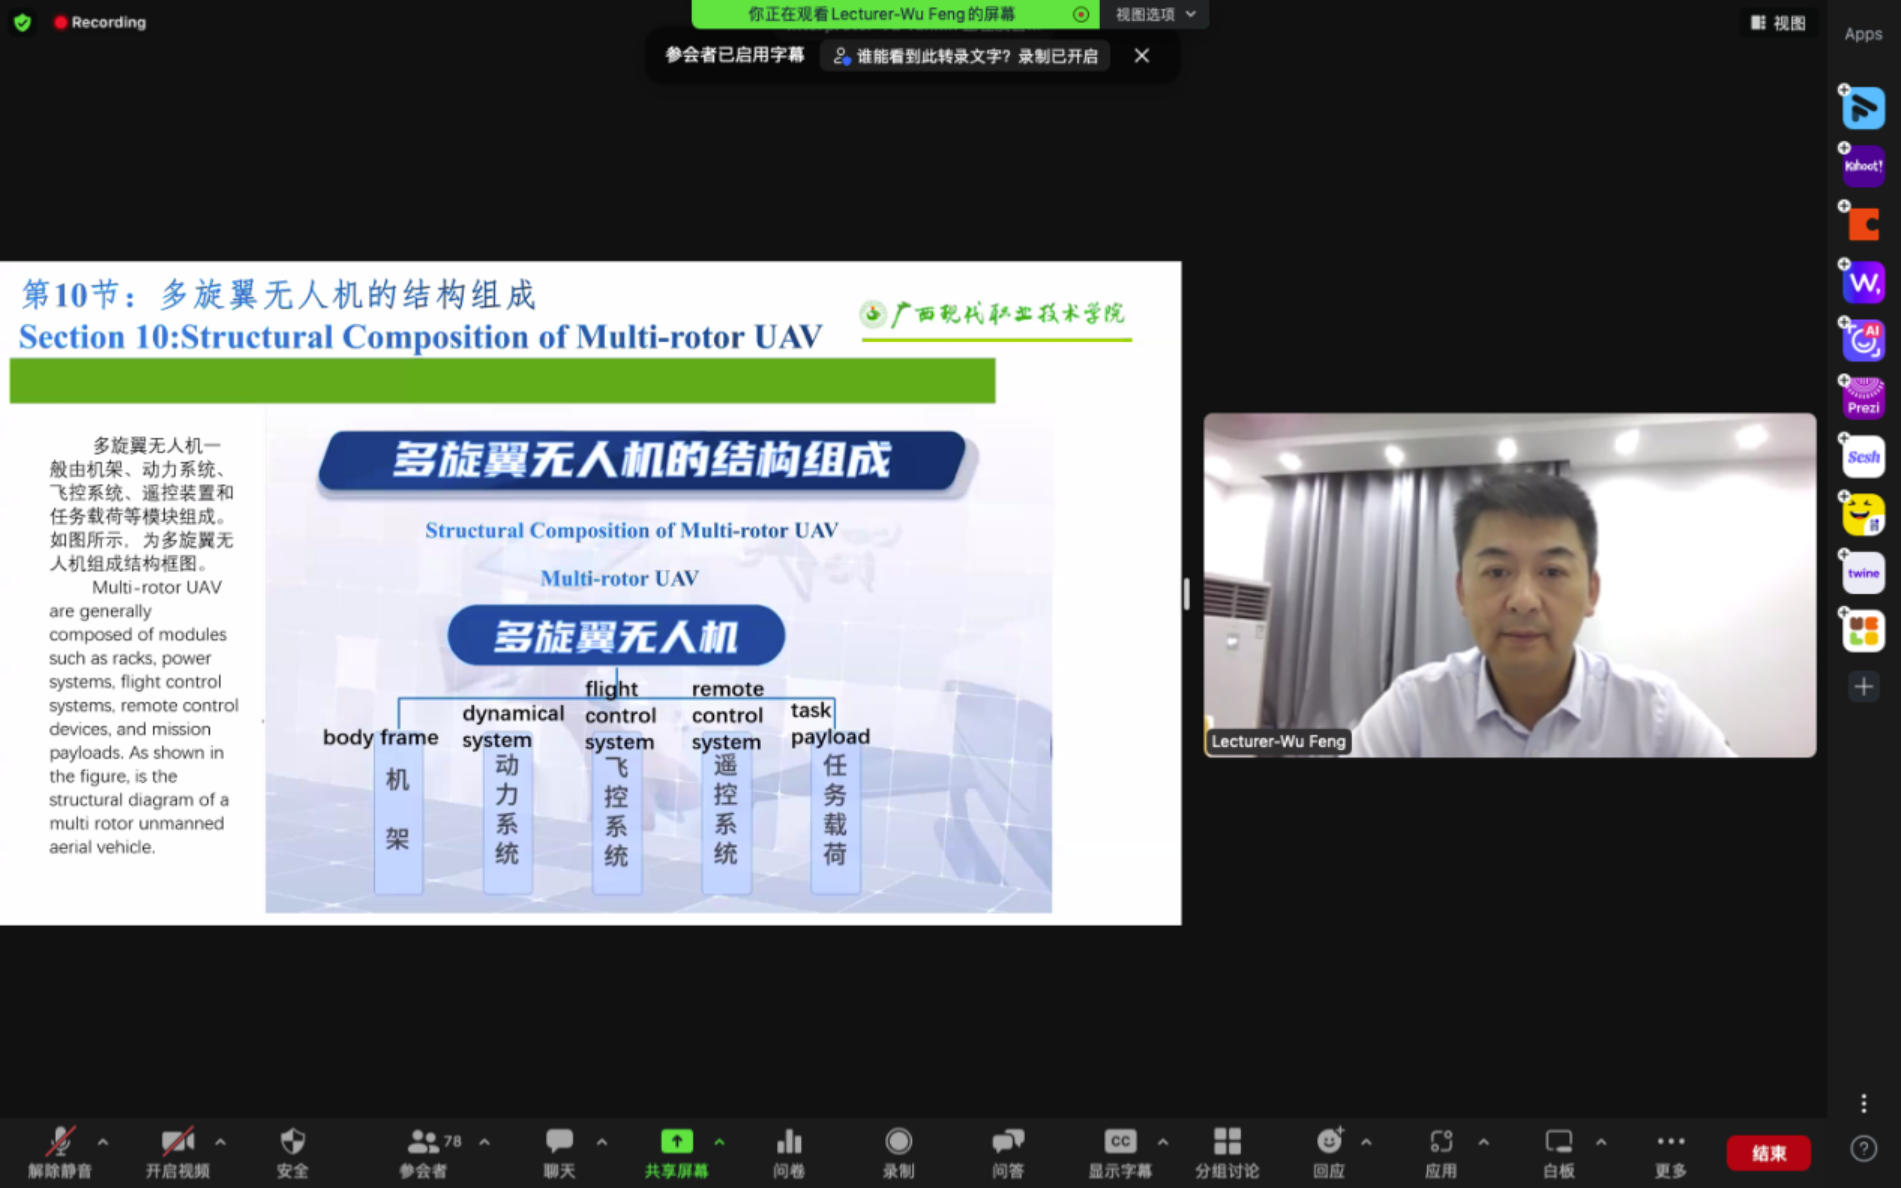Image resolution: width=1902 pixels, height=1188 pixels.
Task: Expand video options arrow beside 开启视频
Action: [220, 1142]
